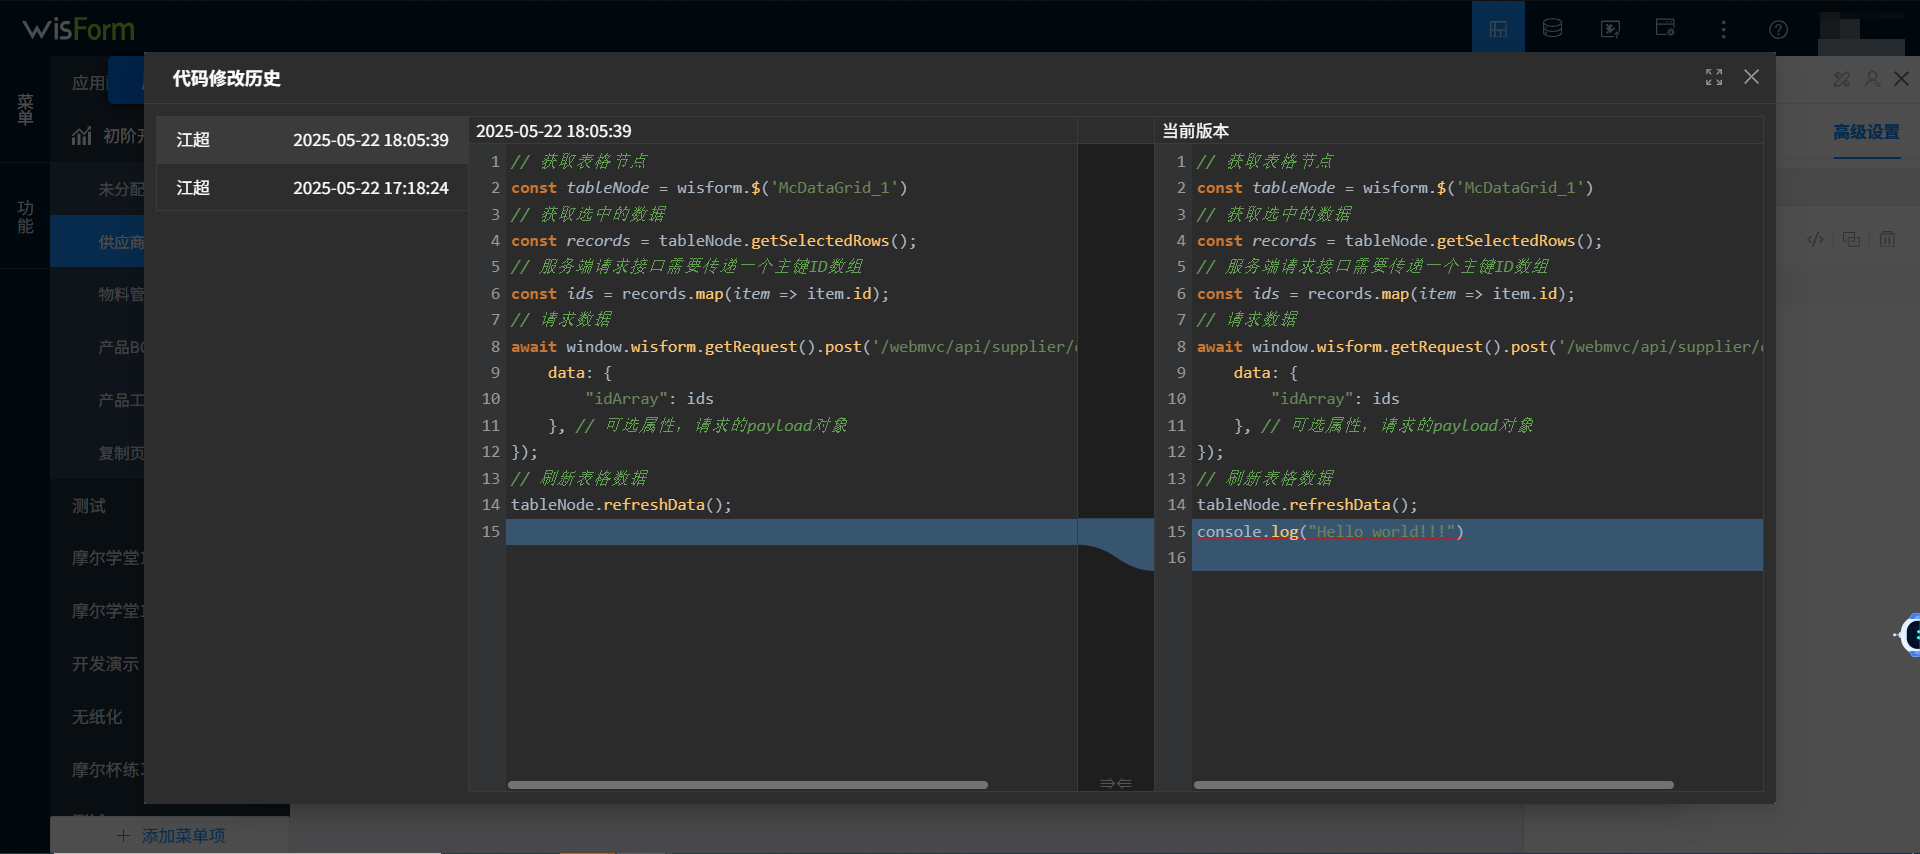Click the help question mark icon
Viewport: 1920px width, 854px height.
1778,29
